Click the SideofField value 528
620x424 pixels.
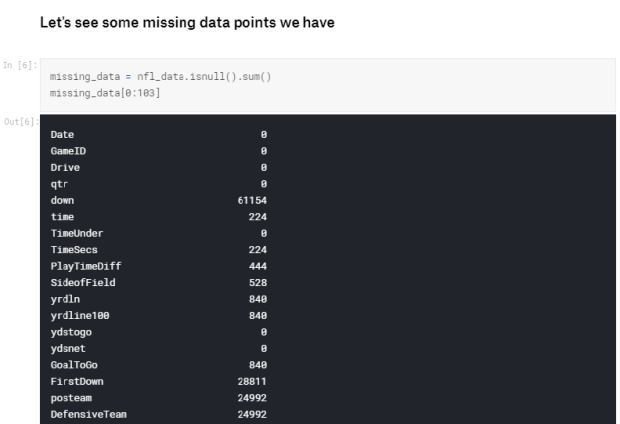point(258,283)
